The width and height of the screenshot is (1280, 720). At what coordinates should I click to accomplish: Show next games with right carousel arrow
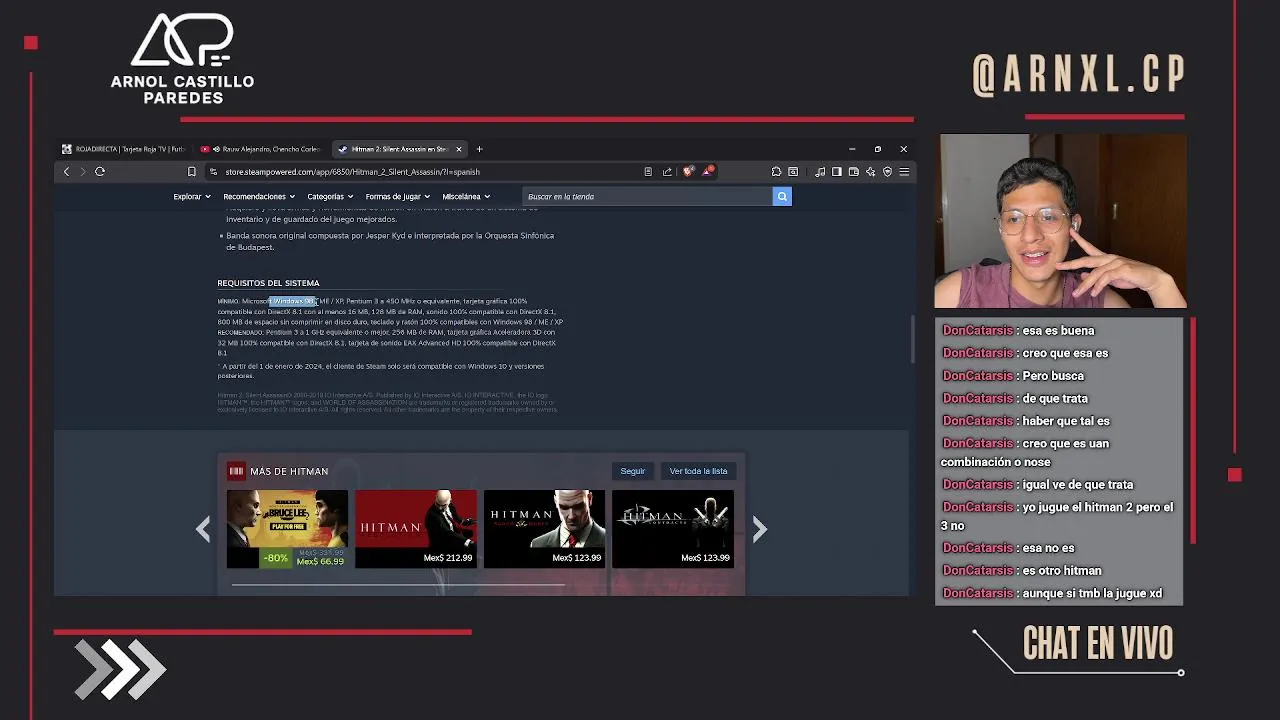759,529
